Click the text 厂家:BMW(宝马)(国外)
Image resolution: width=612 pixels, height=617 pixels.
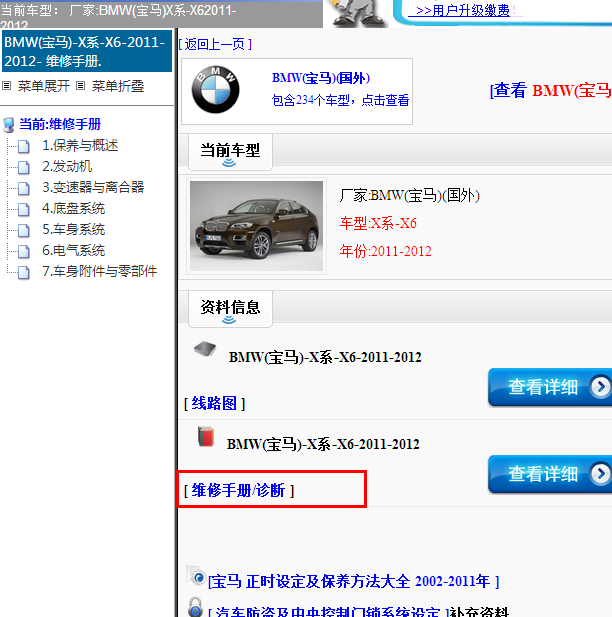(410, 195)
